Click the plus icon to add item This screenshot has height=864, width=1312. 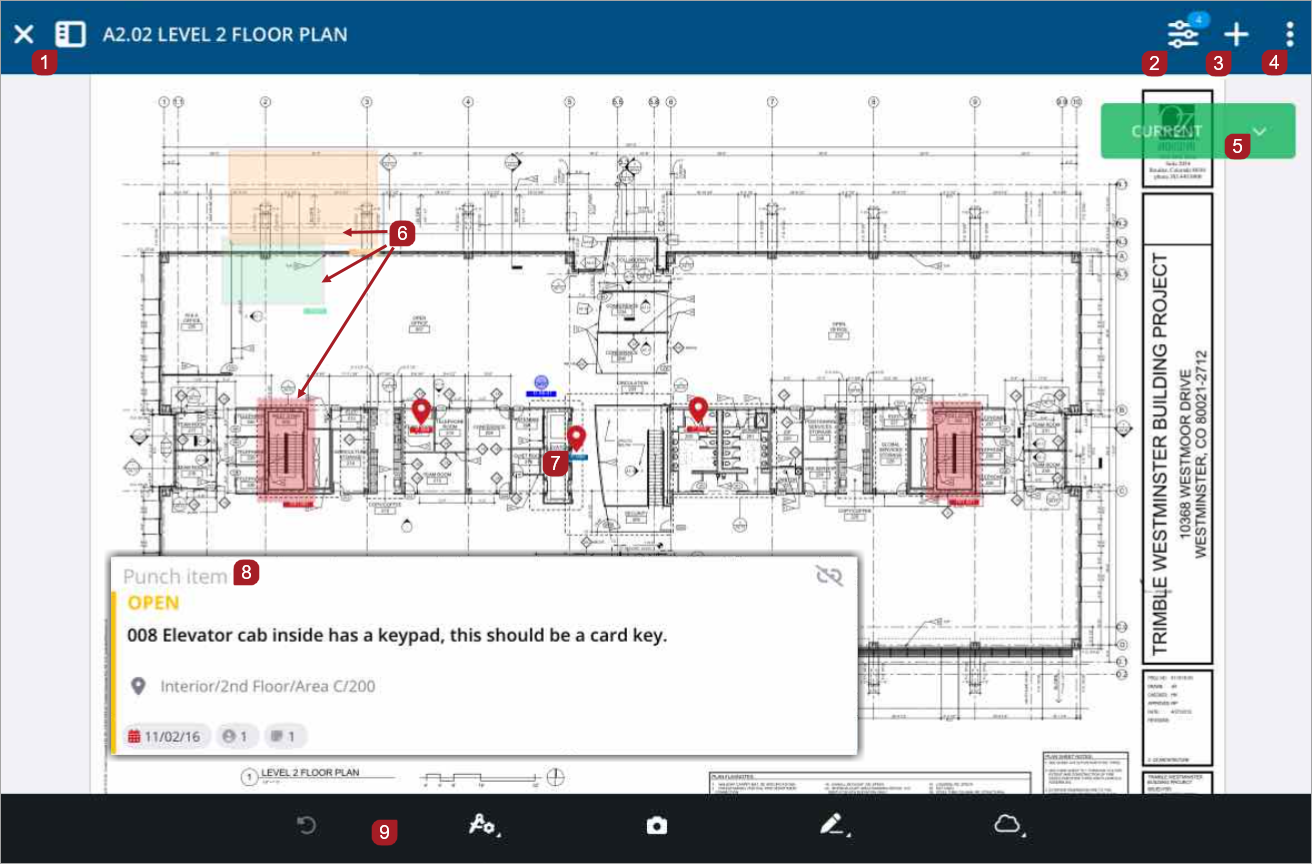pos(1237,34)
